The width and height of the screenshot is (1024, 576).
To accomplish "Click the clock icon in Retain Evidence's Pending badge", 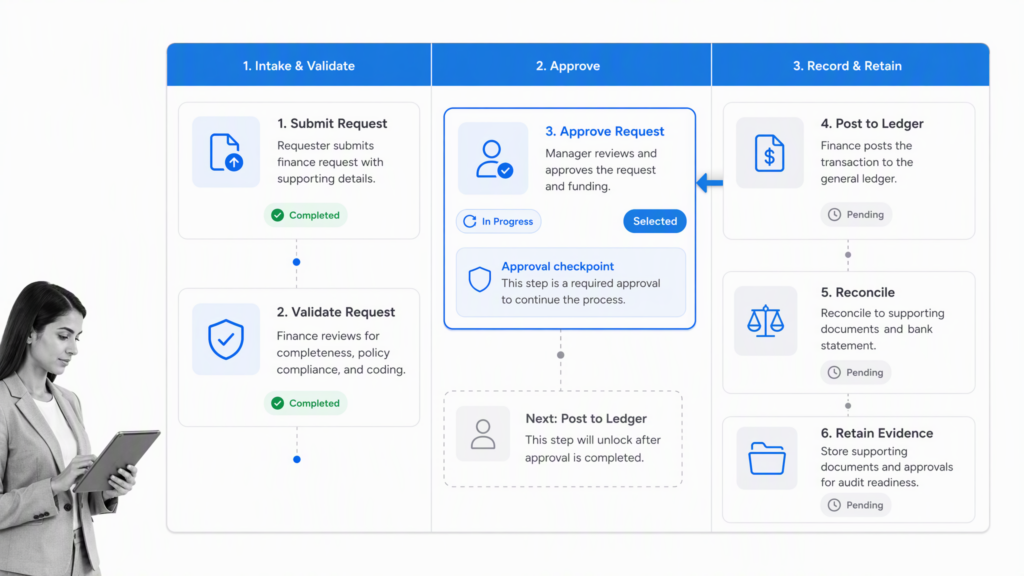I will point(834,505).
